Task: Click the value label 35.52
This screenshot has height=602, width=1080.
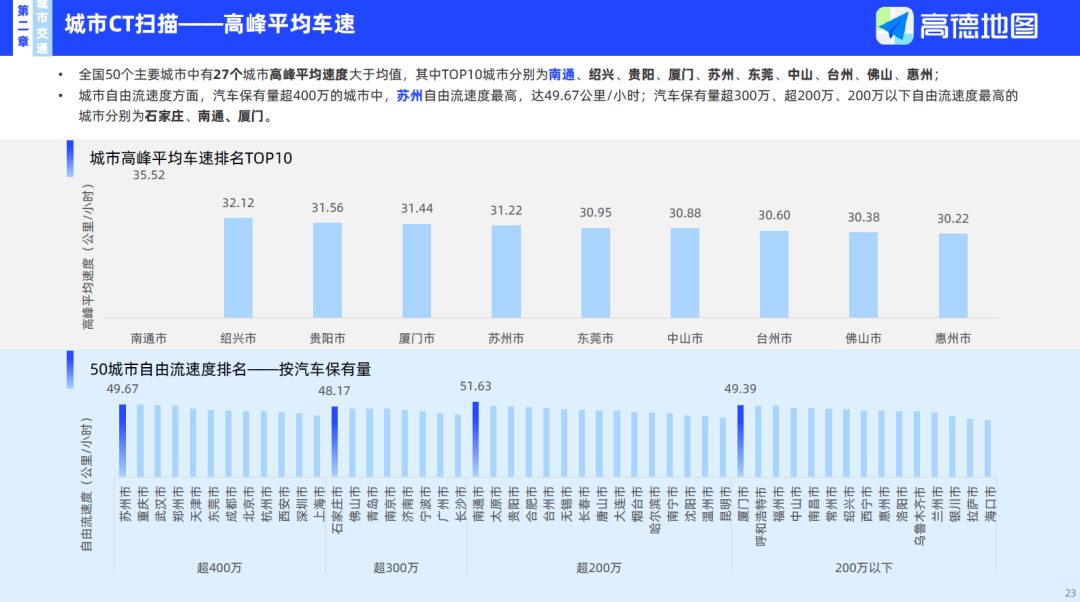Action: [x=149, y=175]
